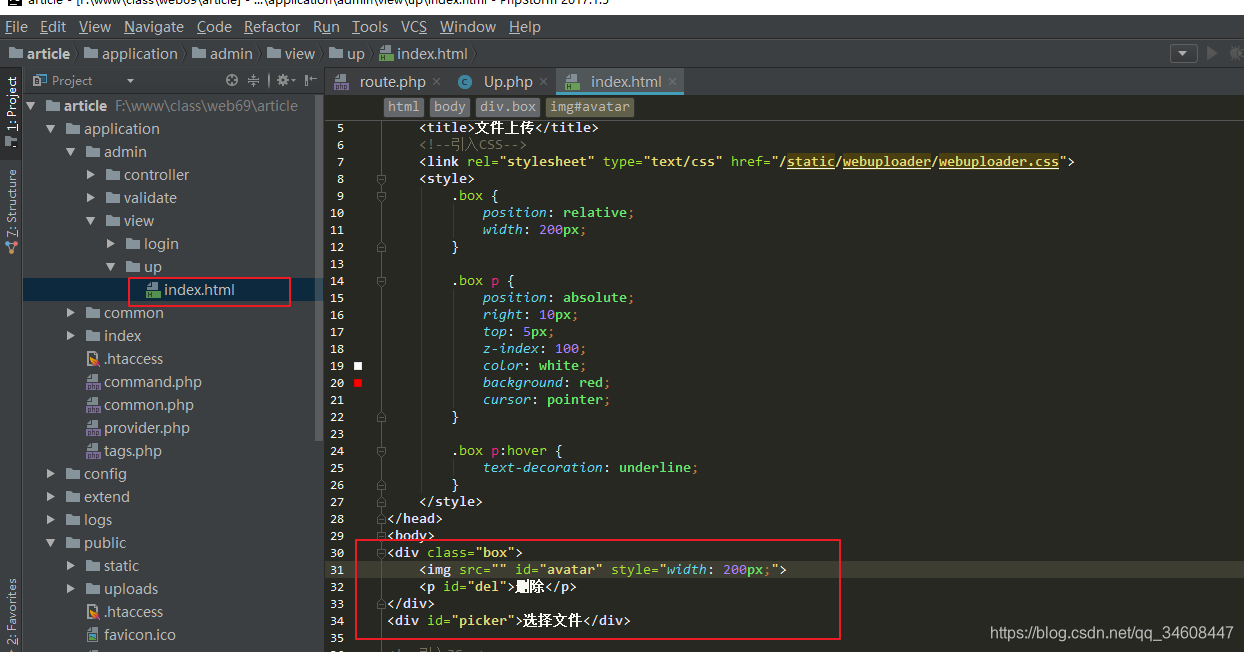Expand the config folder arrow
1244x652 pixels.
tap(51, 474)
